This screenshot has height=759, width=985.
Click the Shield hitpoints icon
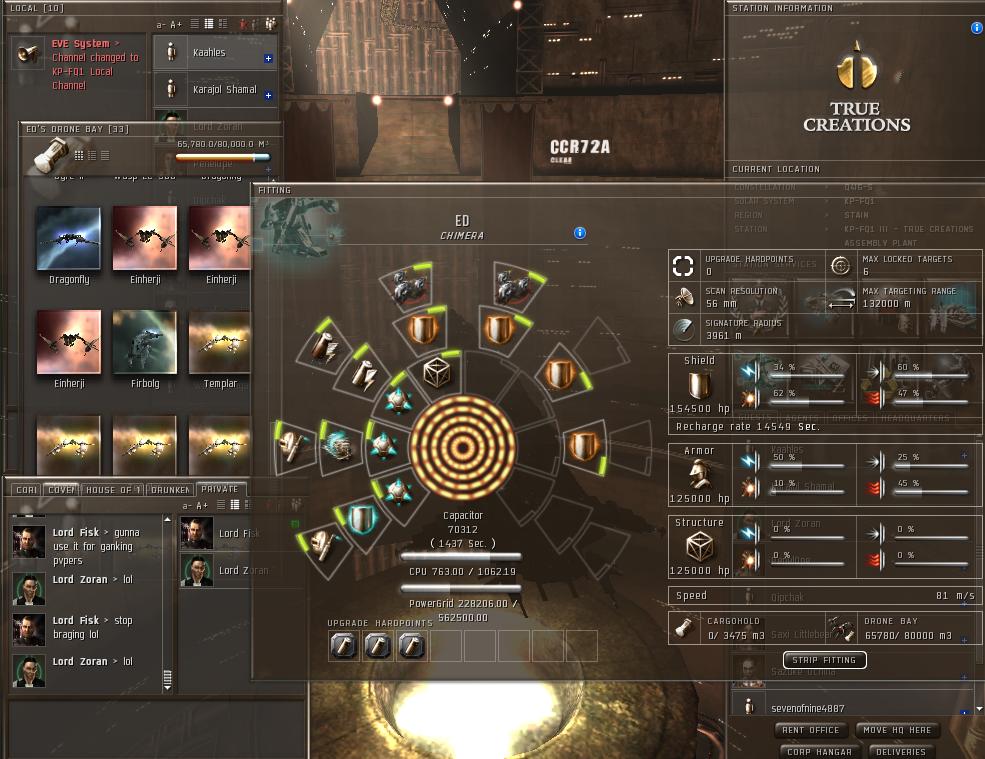click(x=699, y=385)
